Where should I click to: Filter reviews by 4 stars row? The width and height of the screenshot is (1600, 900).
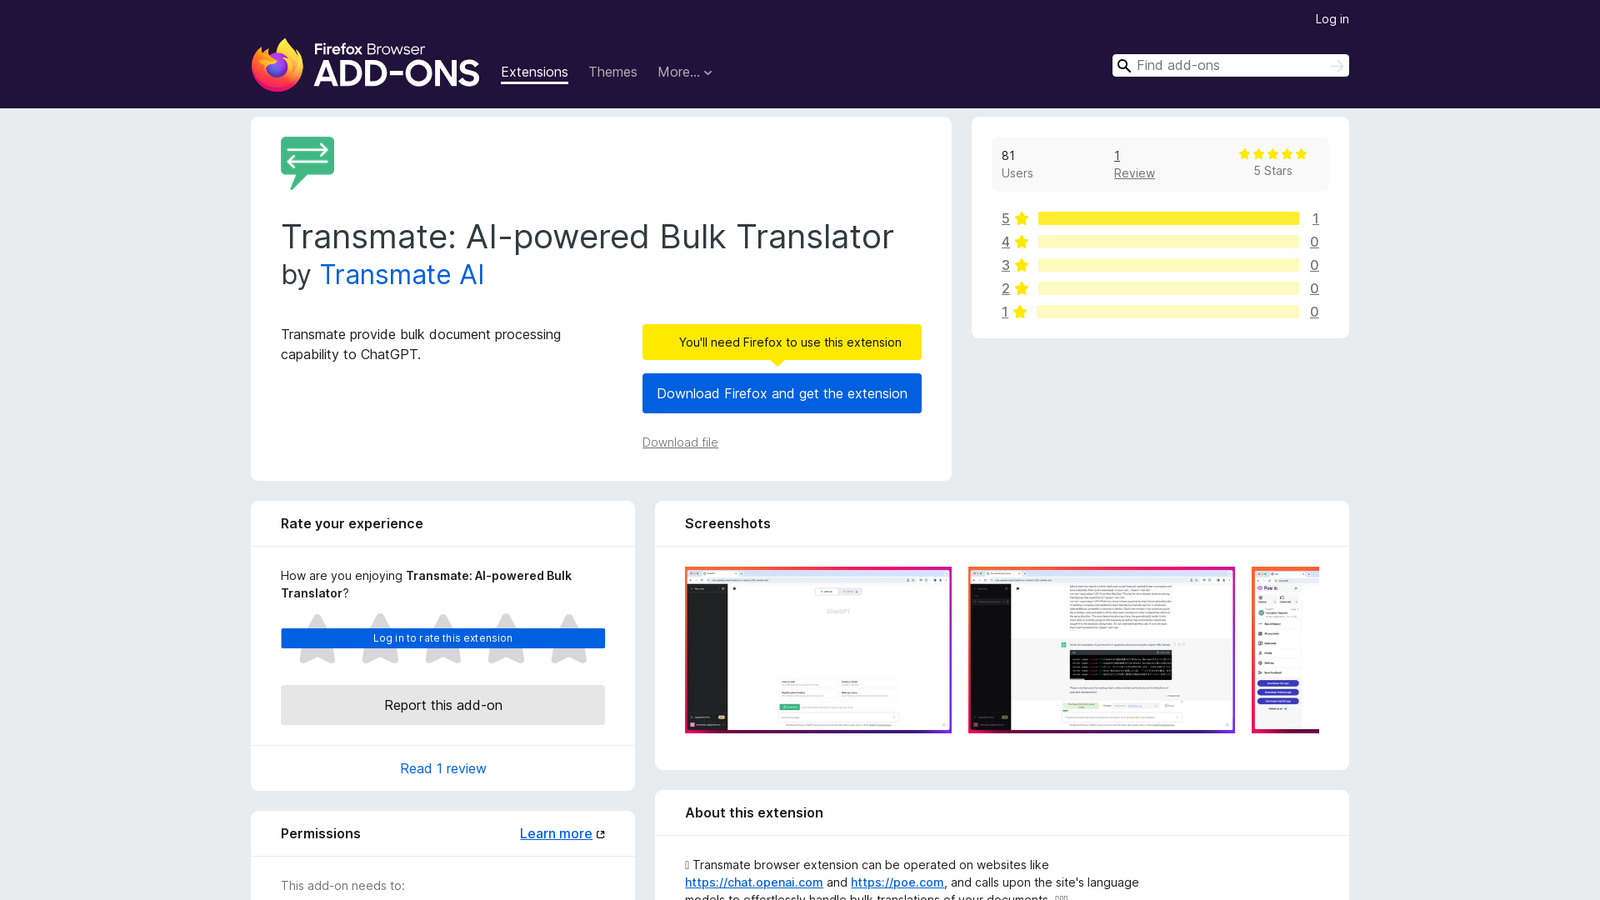click(x=1160, y=242)
